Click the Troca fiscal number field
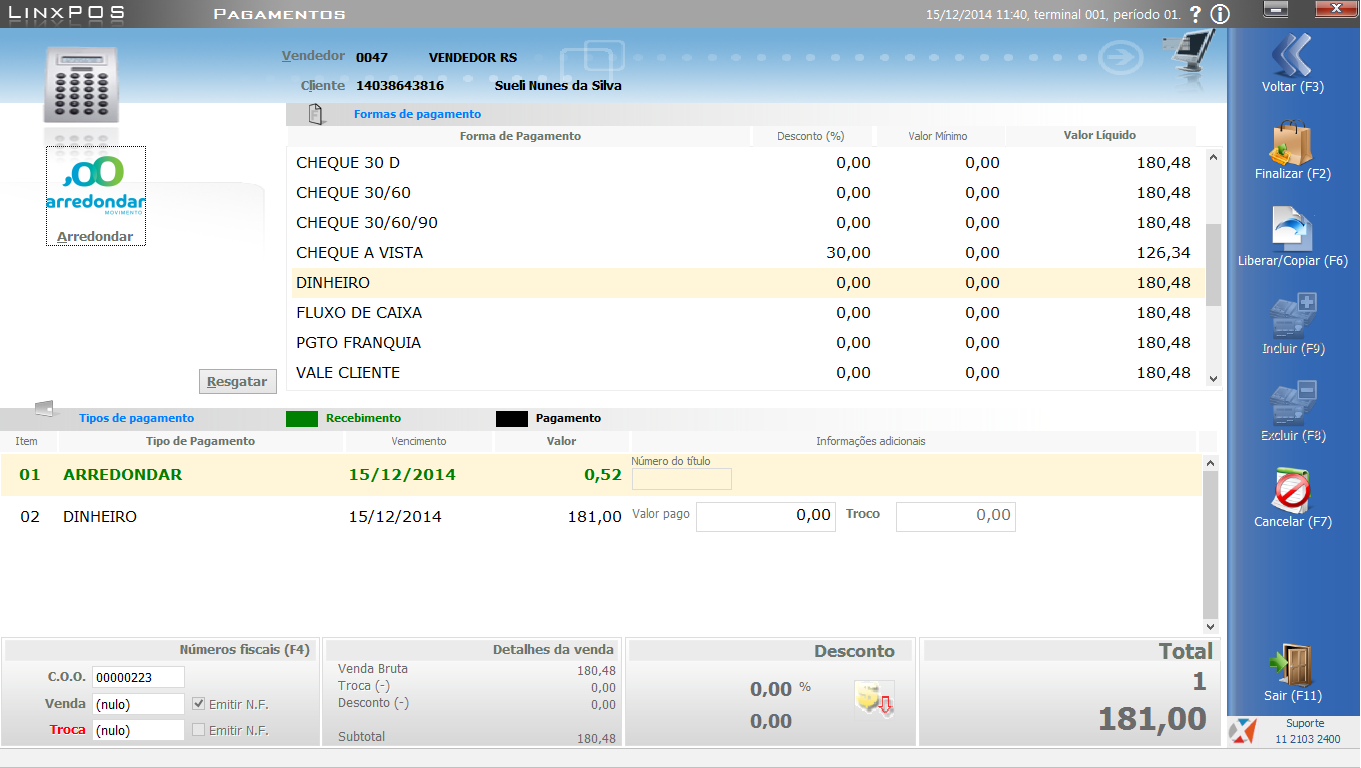The height and width of the screenshot is (768, 1361). (x=138, y=730)
